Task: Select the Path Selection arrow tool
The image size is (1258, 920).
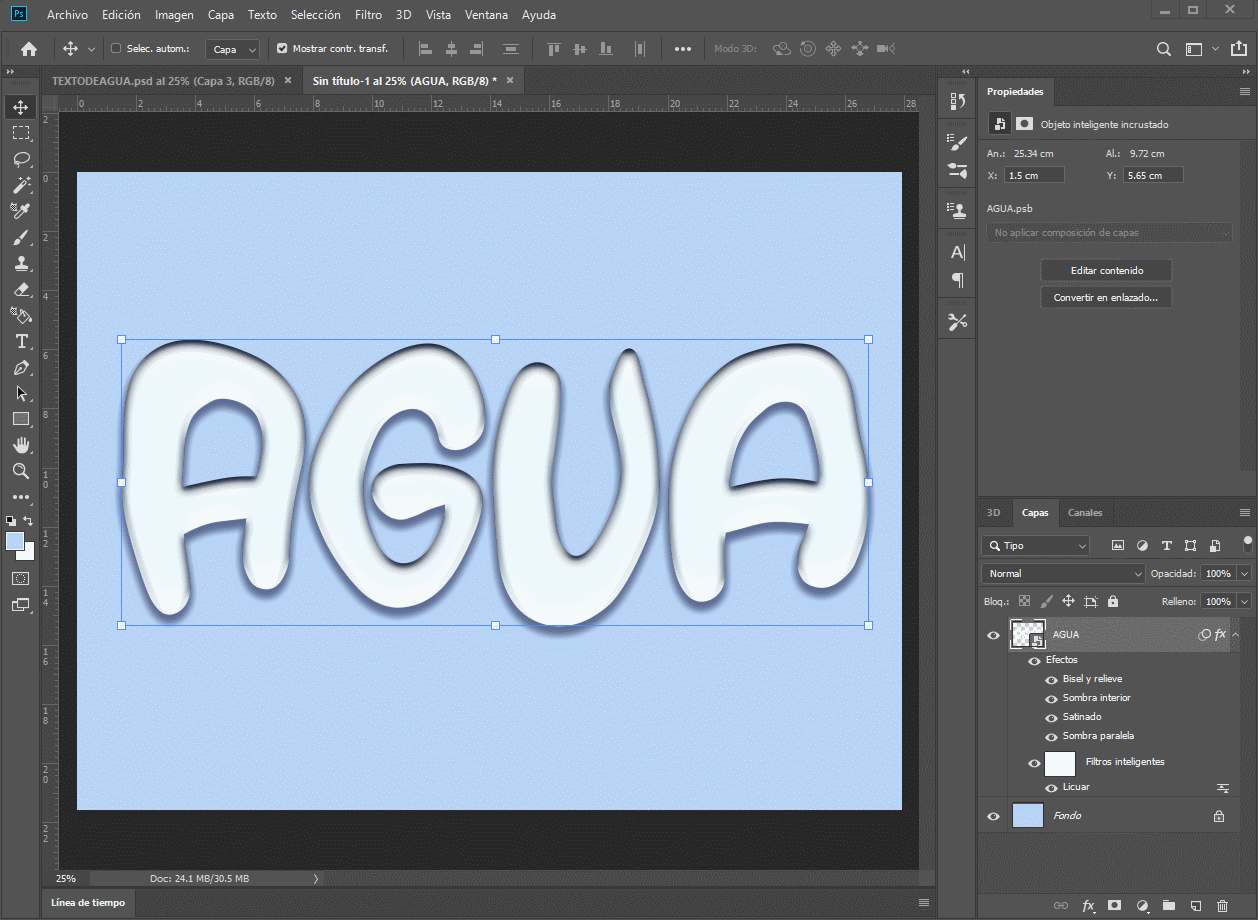Action: click(x=21, y=394)
